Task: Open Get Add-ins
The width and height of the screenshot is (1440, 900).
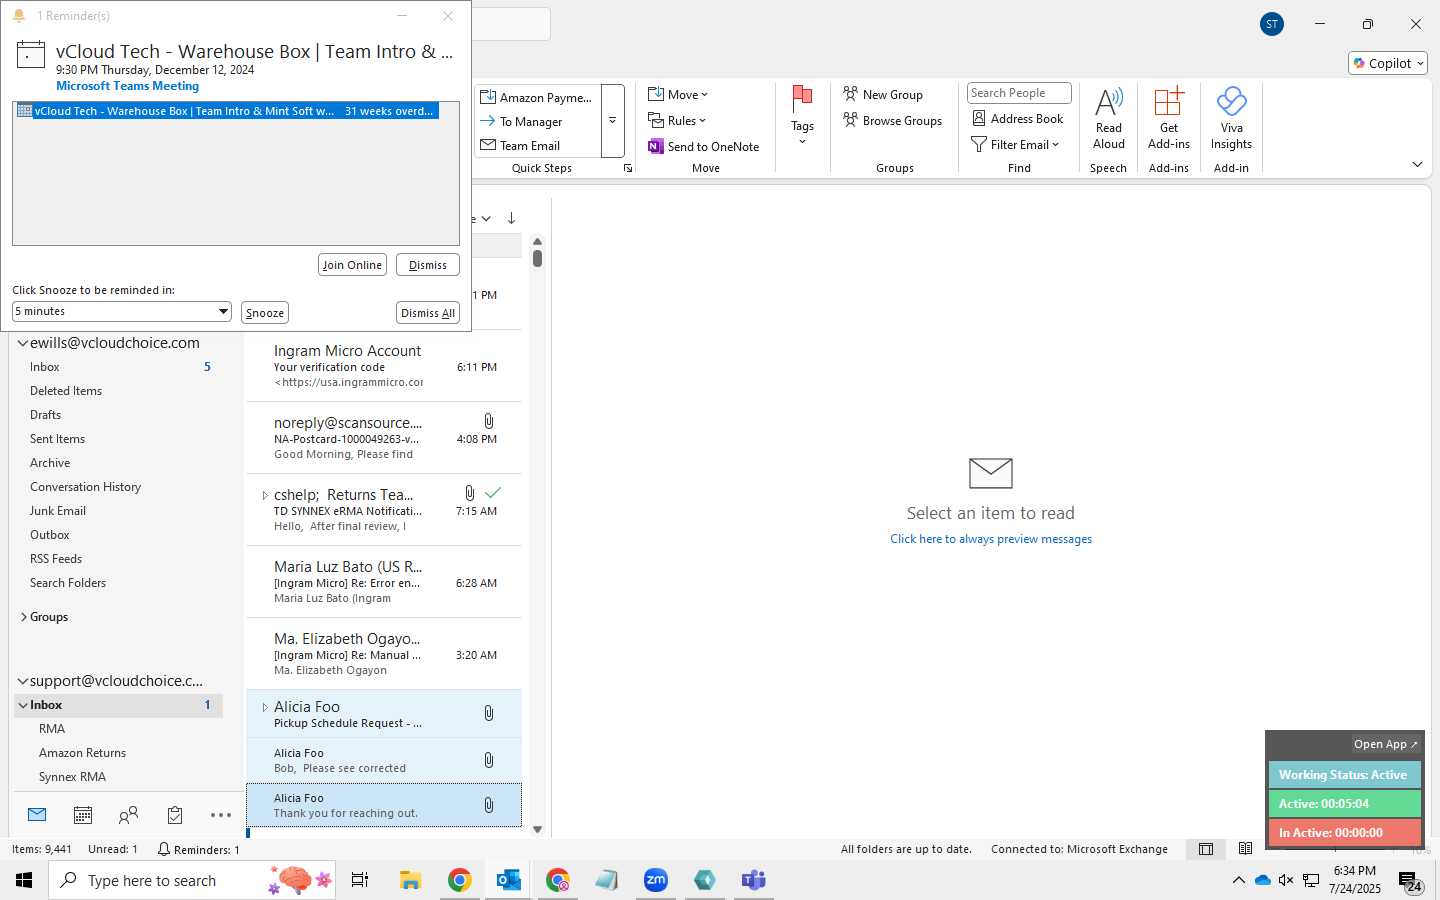Action: (1168, 119)
